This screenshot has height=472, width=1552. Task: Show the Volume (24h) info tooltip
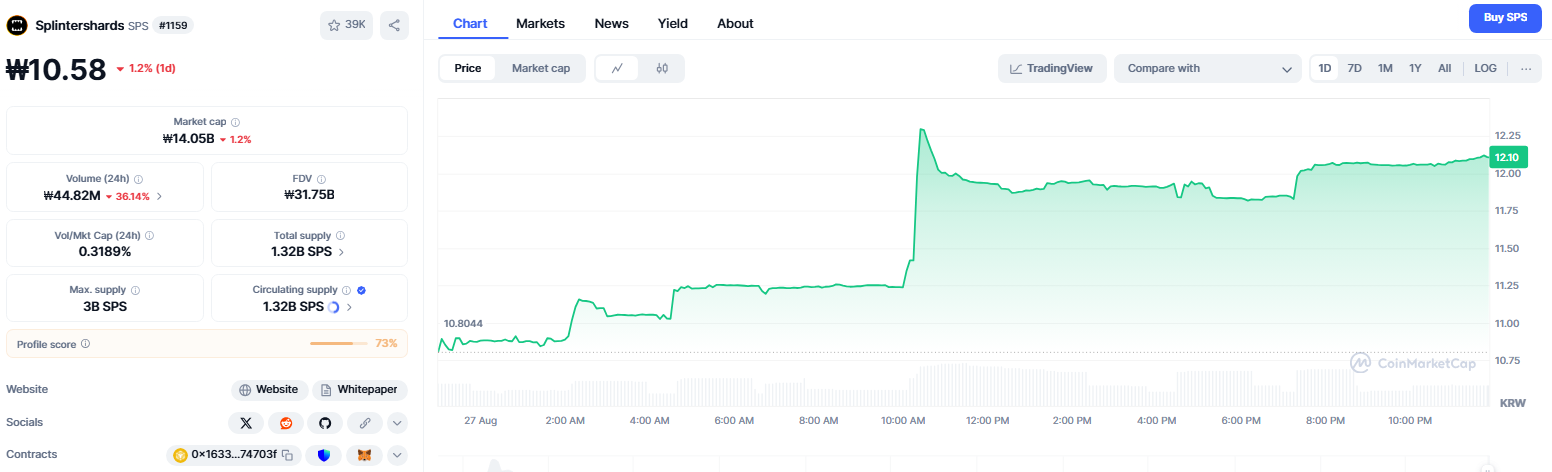138,179
